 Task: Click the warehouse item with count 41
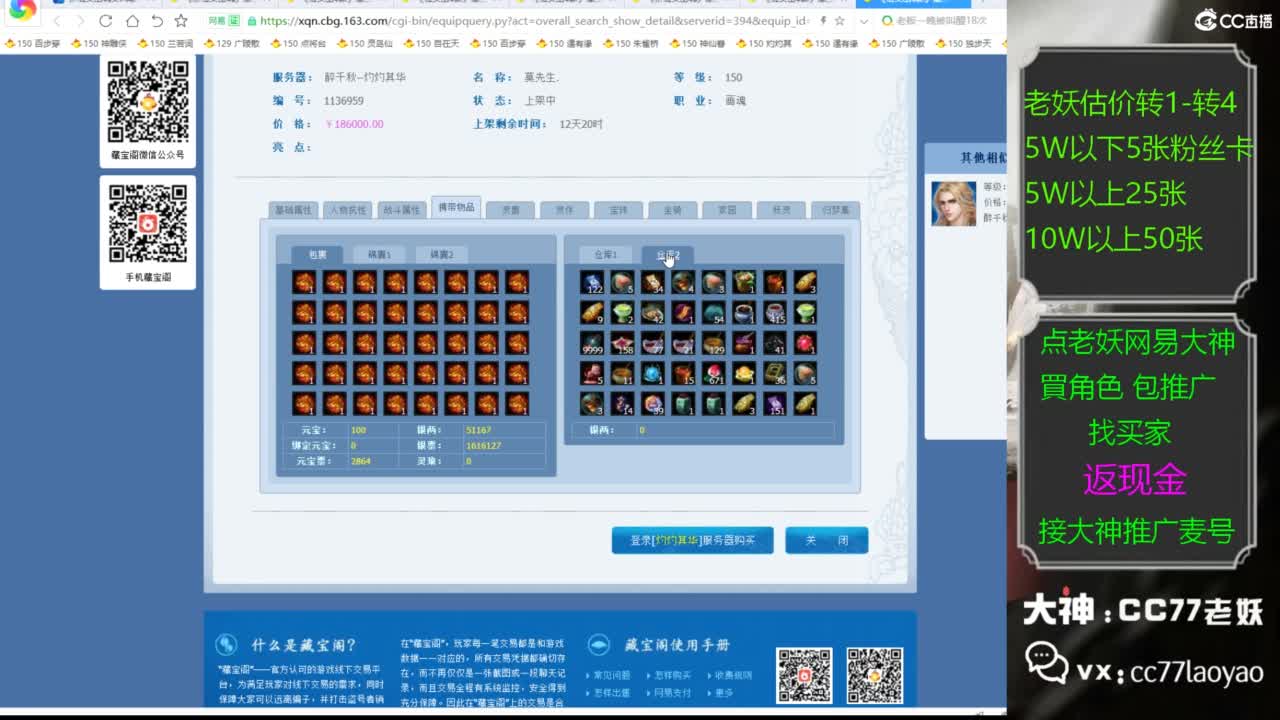tap(774, 343)
